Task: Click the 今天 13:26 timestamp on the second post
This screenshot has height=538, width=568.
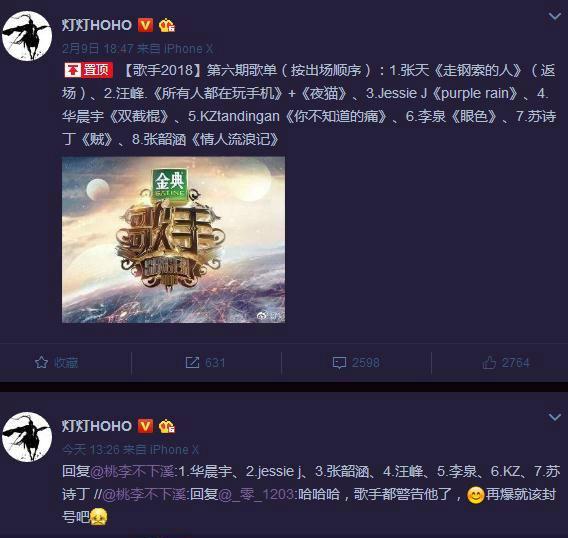Action: coord(91,450)
